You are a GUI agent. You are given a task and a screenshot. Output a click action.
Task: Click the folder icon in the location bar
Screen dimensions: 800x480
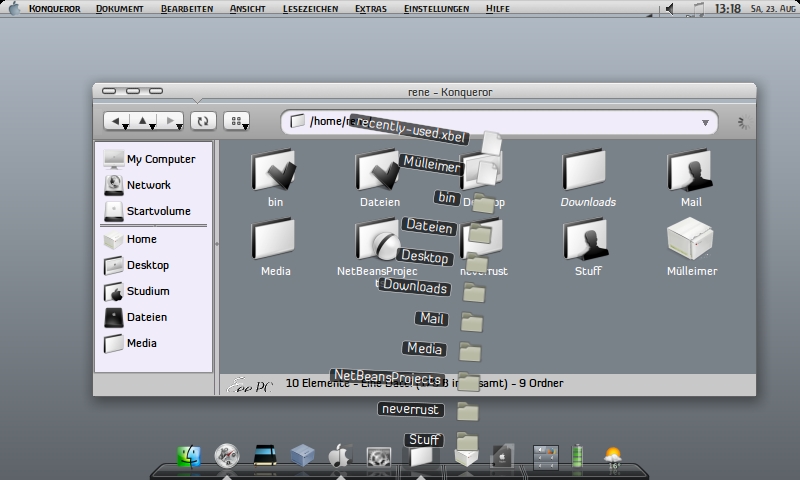coord(297,121)
